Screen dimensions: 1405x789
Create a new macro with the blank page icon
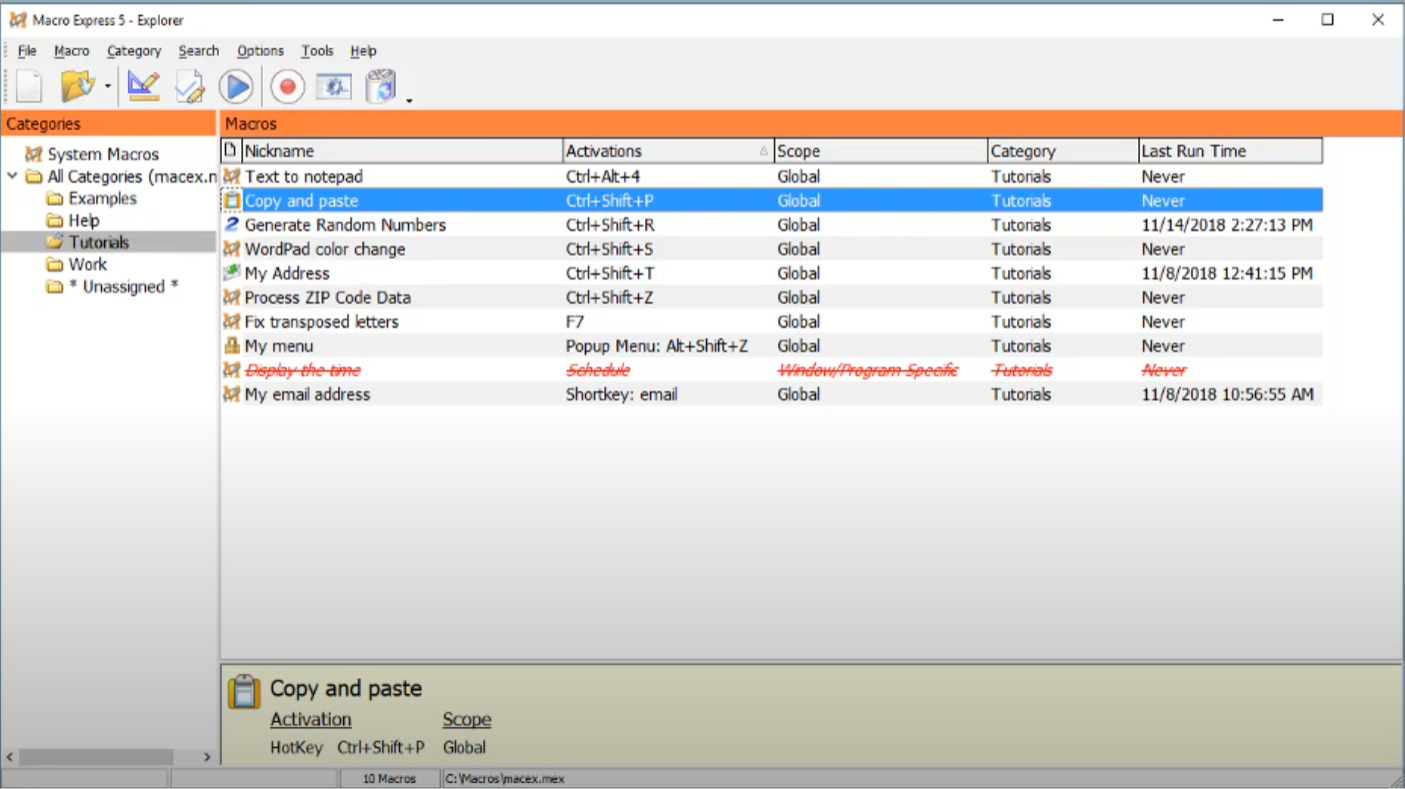tap(29, 87)
